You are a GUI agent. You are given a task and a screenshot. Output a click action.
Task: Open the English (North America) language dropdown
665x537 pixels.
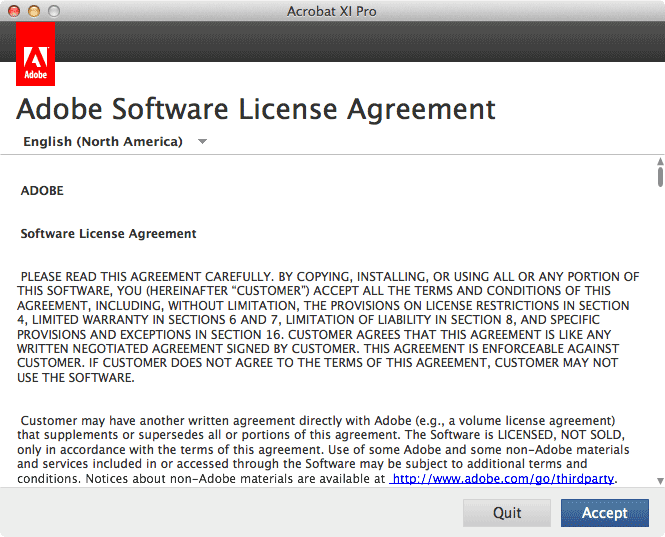[115, 141]
